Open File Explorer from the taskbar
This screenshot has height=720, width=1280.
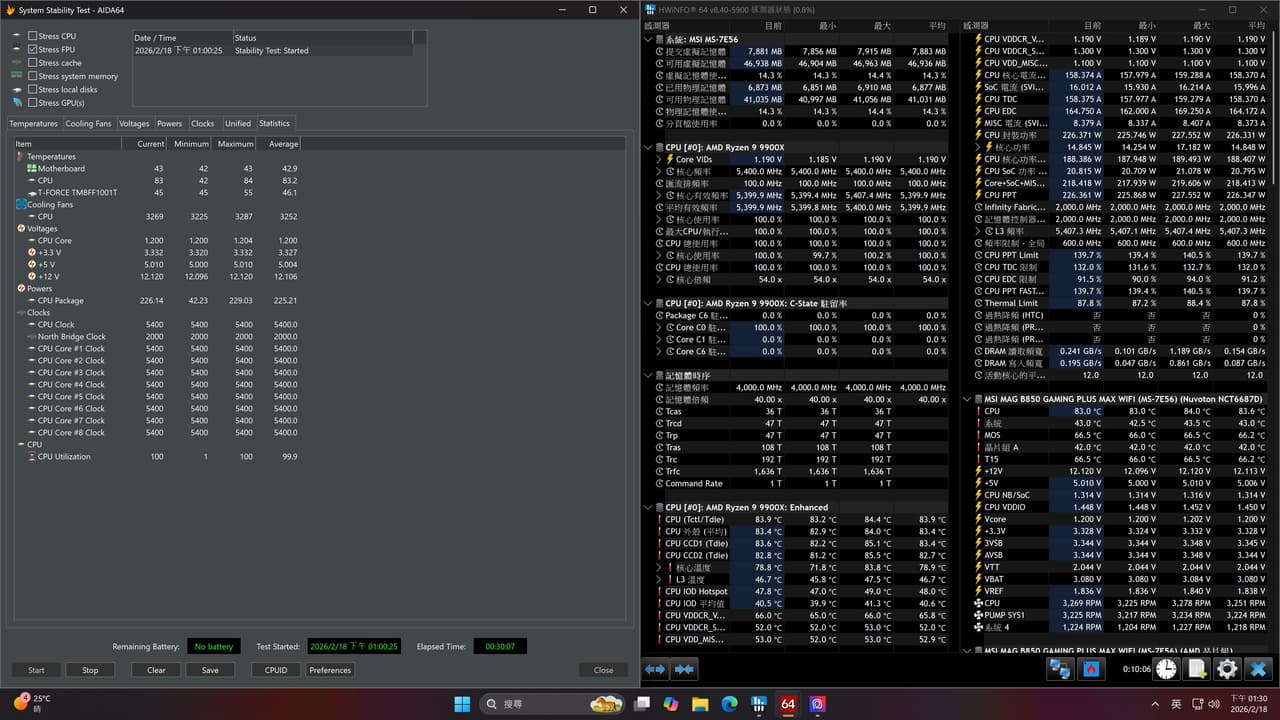pyautogui.click(x=700, y=704)
